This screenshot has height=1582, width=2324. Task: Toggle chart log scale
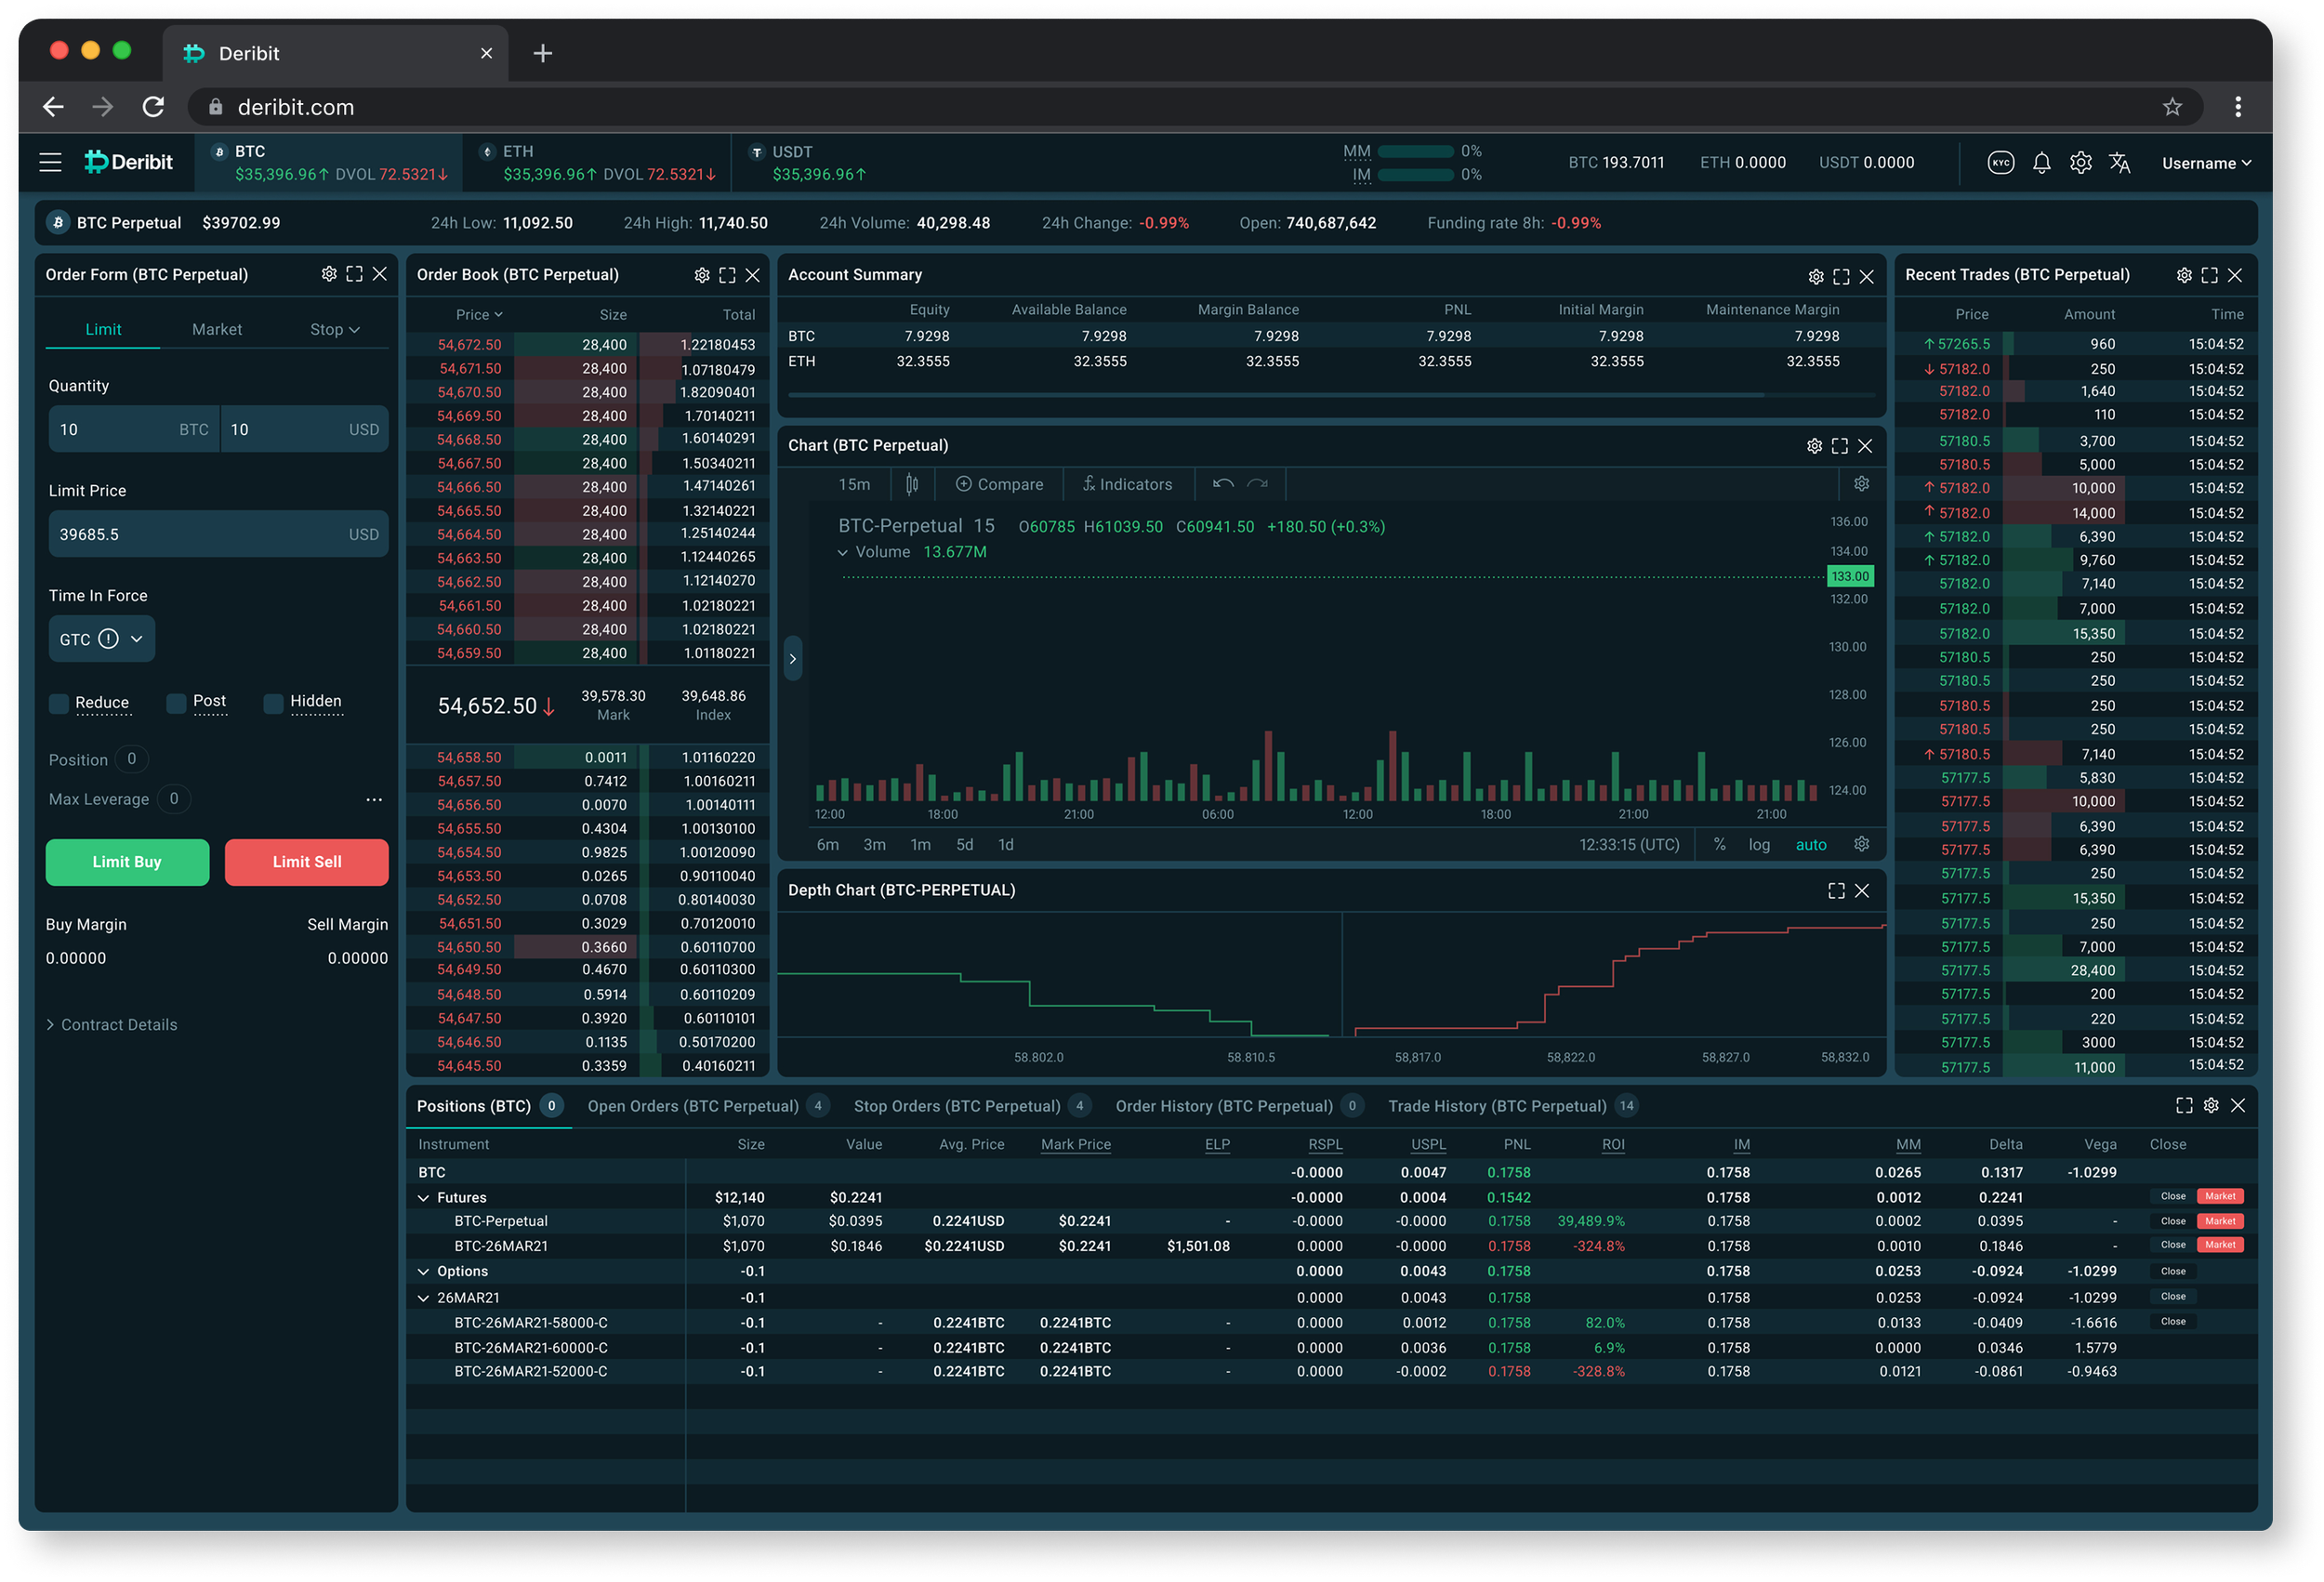tap(1759, 844)
